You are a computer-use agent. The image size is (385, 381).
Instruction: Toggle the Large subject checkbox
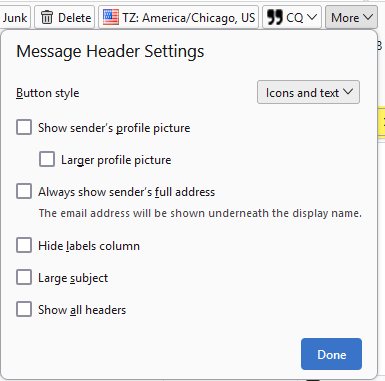[24, 278]
